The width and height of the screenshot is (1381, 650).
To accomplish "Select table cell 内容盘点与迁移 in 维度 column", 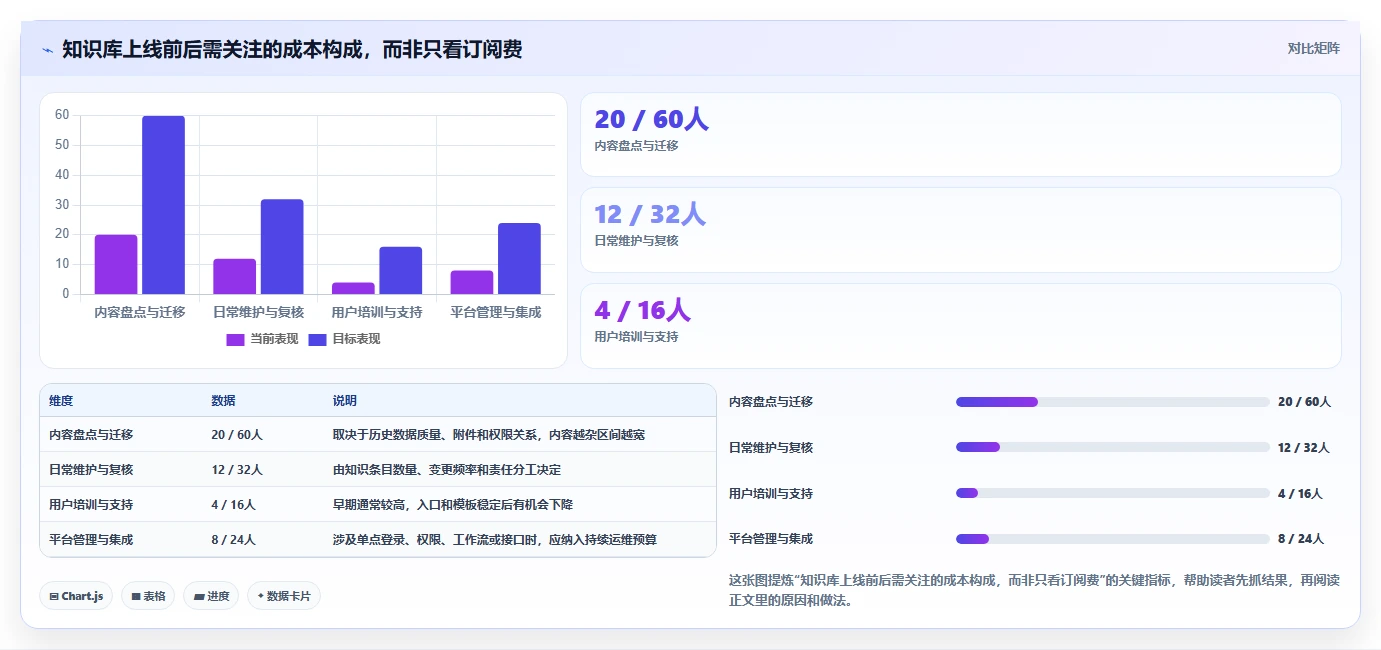I will [91, 435].
